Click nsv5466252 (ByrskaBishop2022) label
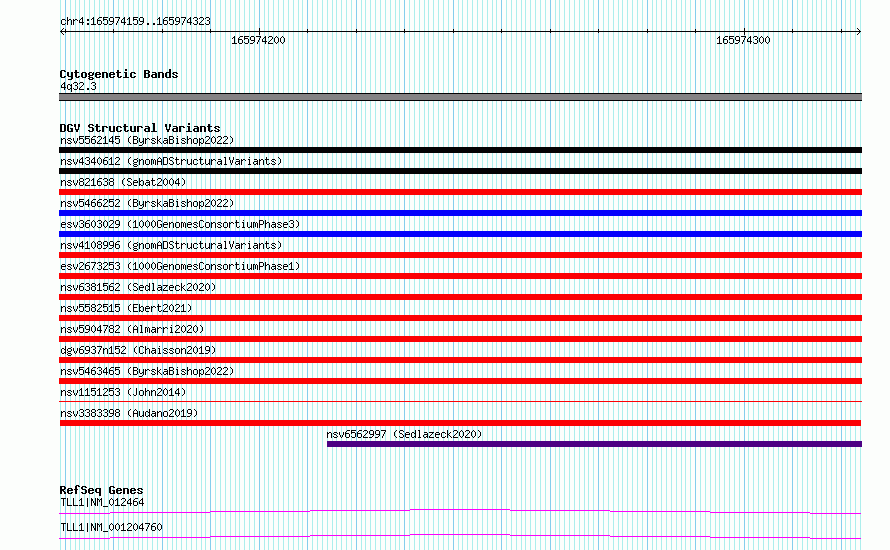The width and height of the screenshot is (890, 550). [147, 203]
